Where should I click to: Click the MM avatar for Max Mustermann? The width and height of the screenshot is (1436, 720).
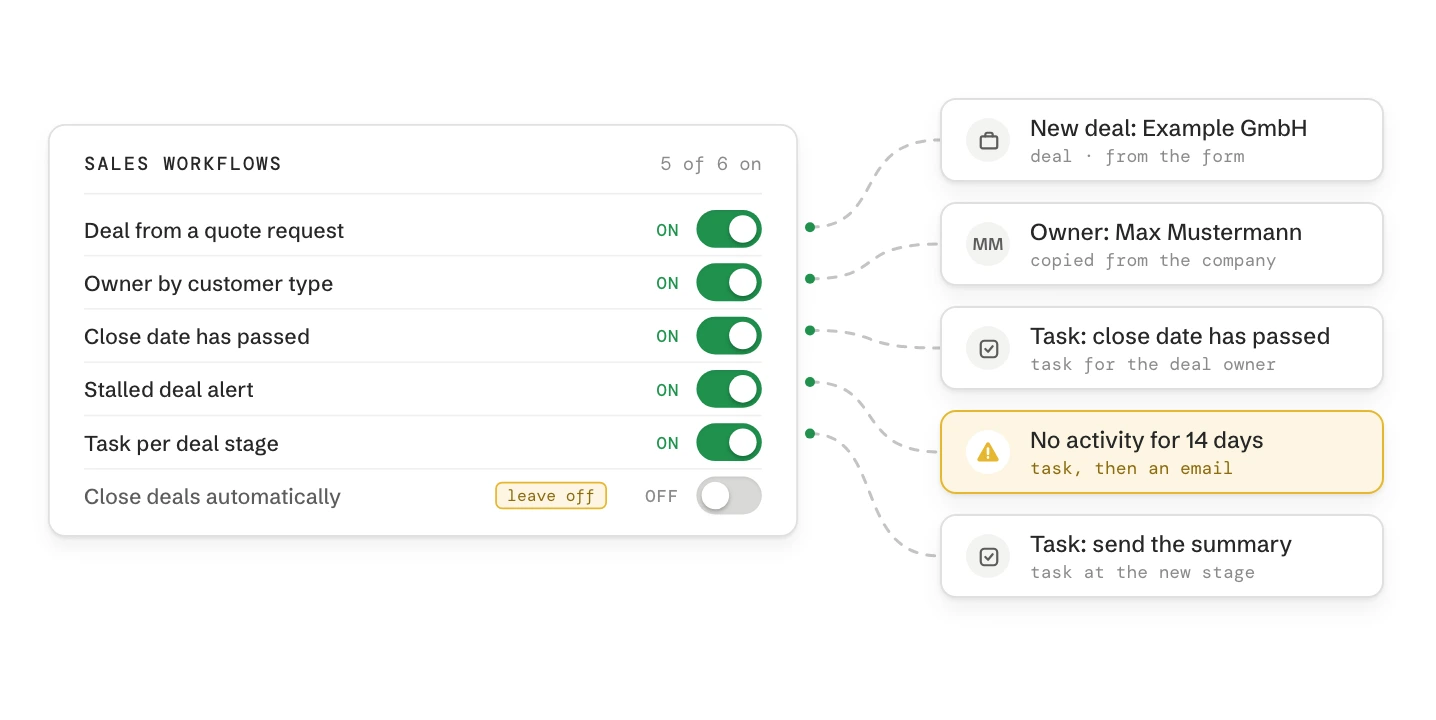(988, 245)
